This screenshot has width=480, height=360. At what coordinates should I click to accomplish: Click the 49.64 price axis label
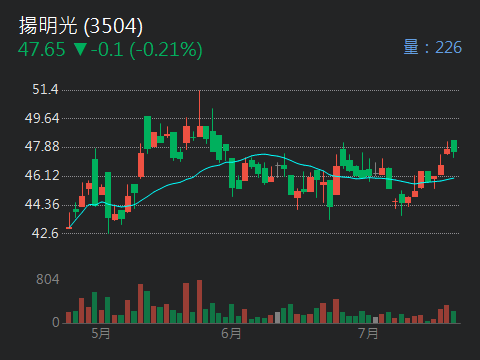pos(42,118)
